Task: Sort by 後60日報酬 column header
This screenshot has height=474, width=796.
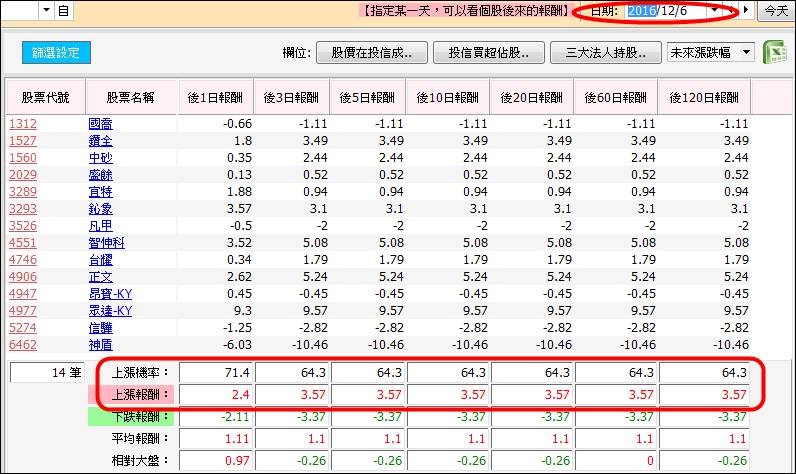Action: [616, 97]
